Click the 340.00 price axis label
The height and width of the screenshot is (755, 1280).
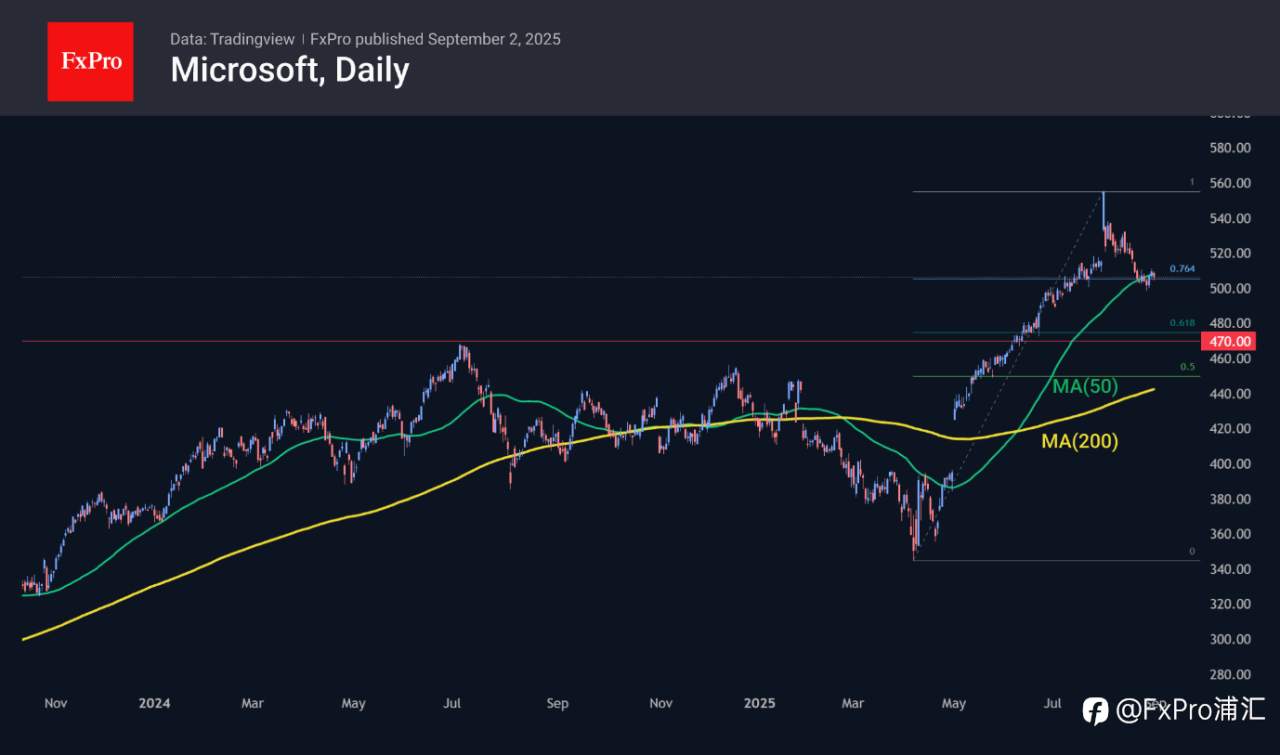[1230, 569]
